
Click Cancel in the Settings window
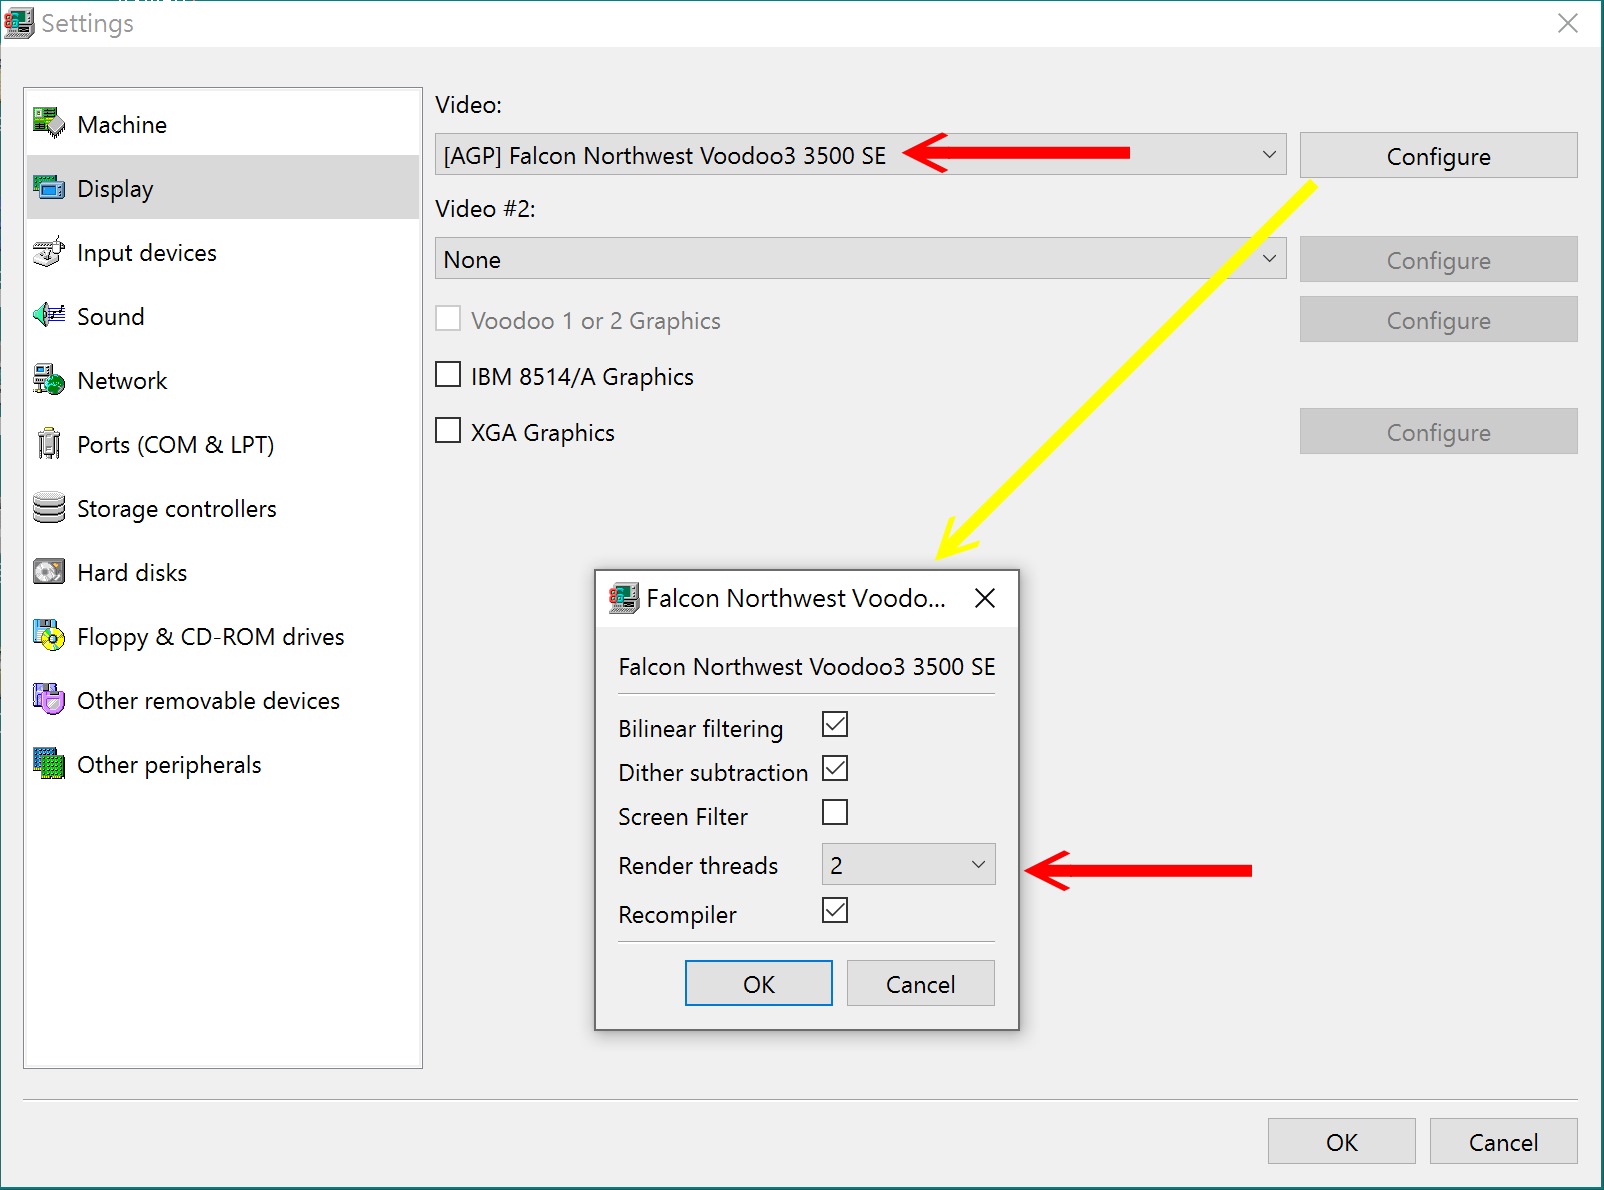point(1503,1141)
